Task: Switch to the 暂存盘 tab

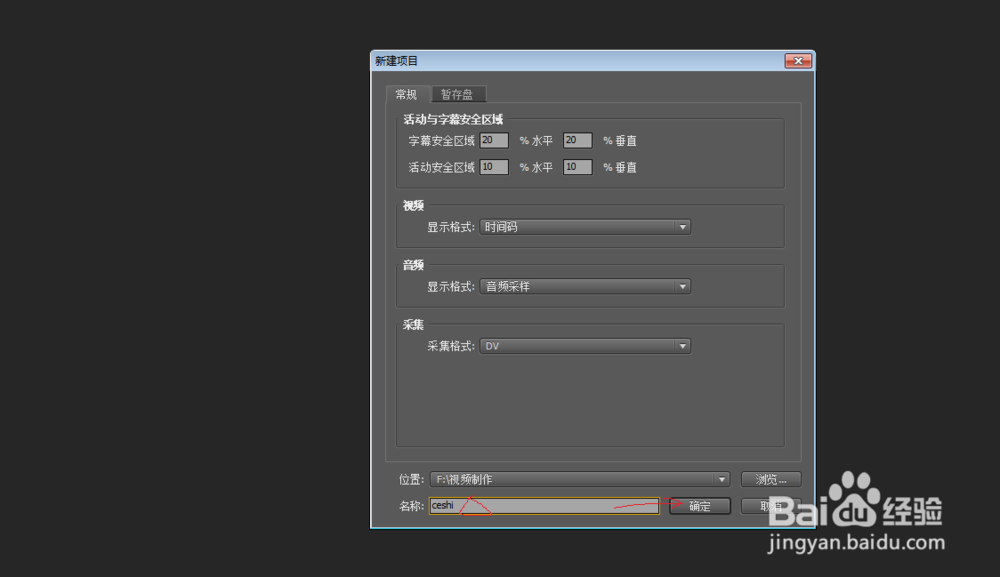Action: pyautogui.click(x=458, y=94)
